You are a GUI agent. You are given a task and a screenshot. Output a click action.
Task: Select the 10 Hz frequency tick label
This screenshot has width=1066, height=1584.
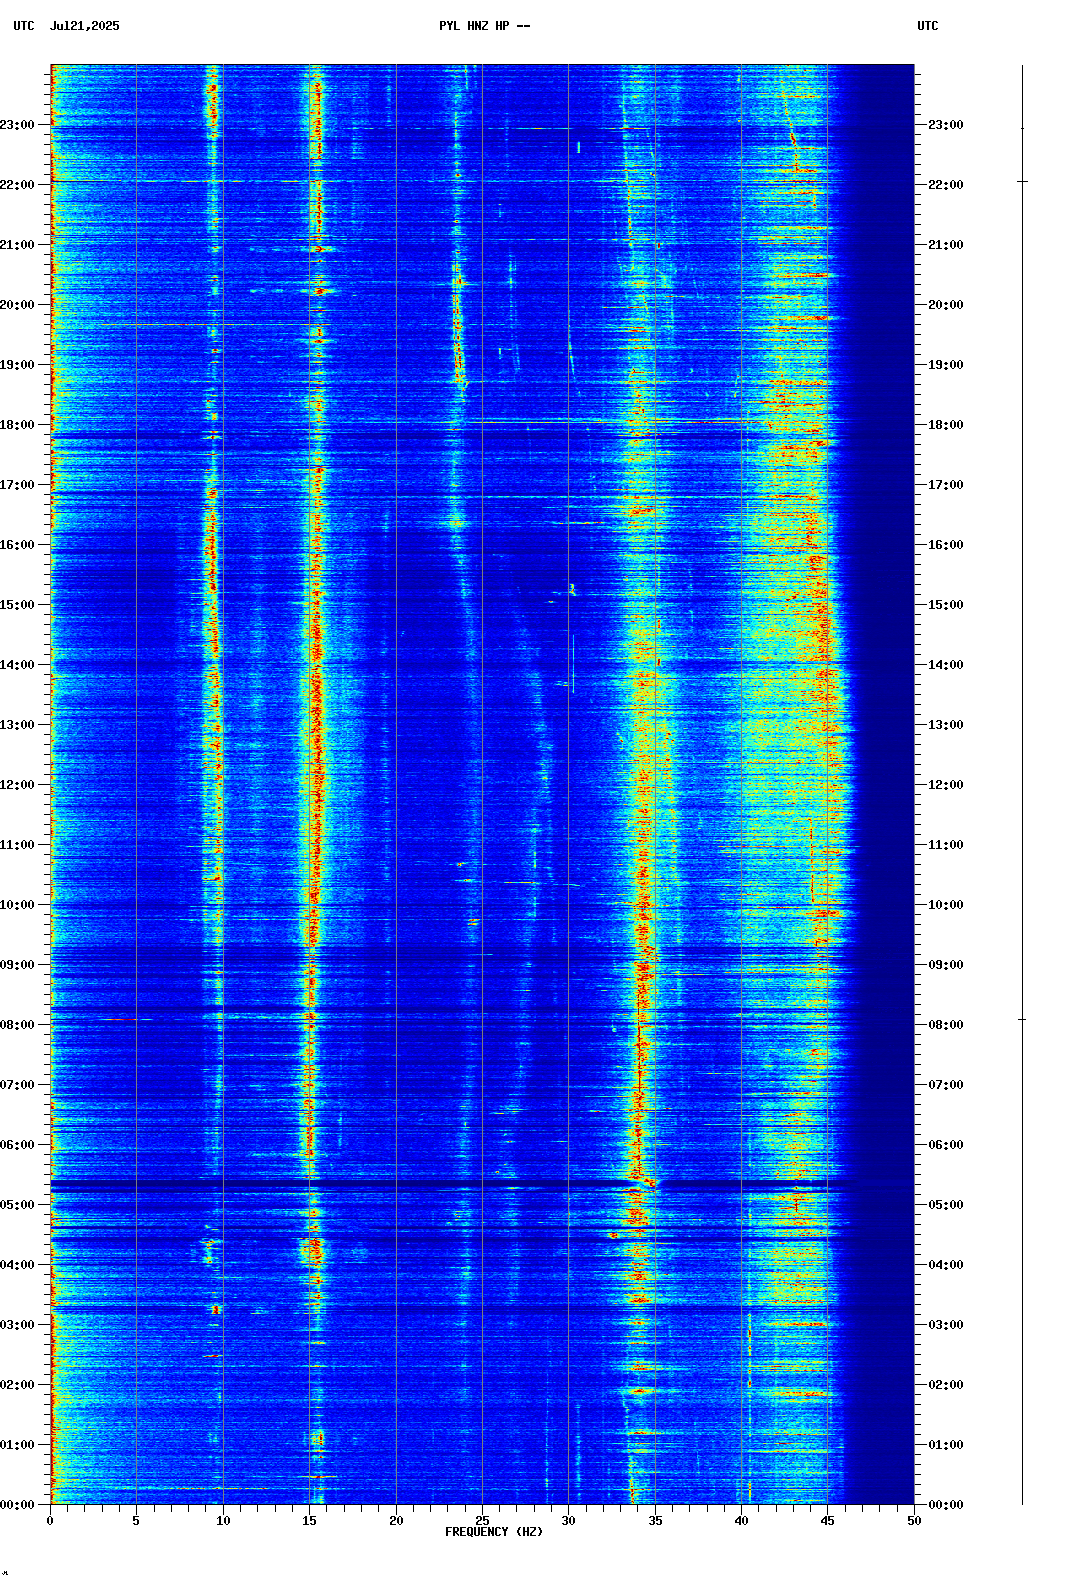pyautogui.click(x=223, y=1521)
